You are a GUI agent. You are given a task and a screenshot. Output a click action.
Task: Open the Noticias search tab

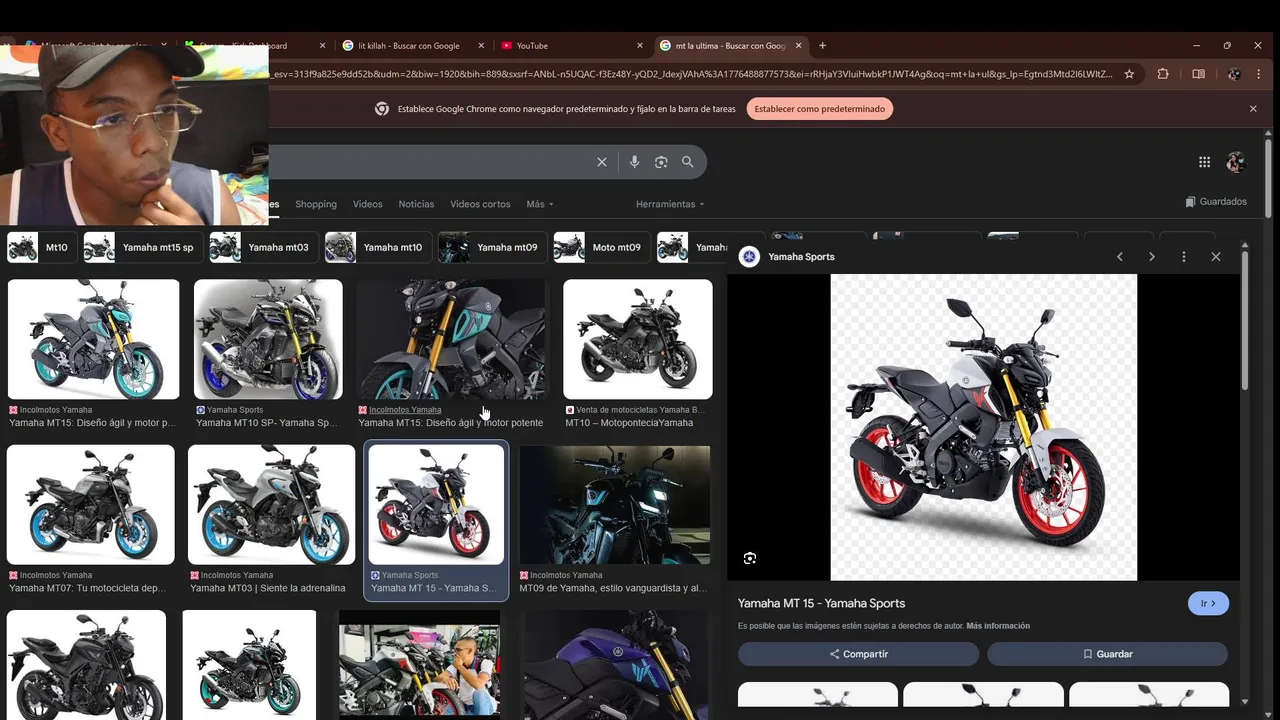click(416, 204)
